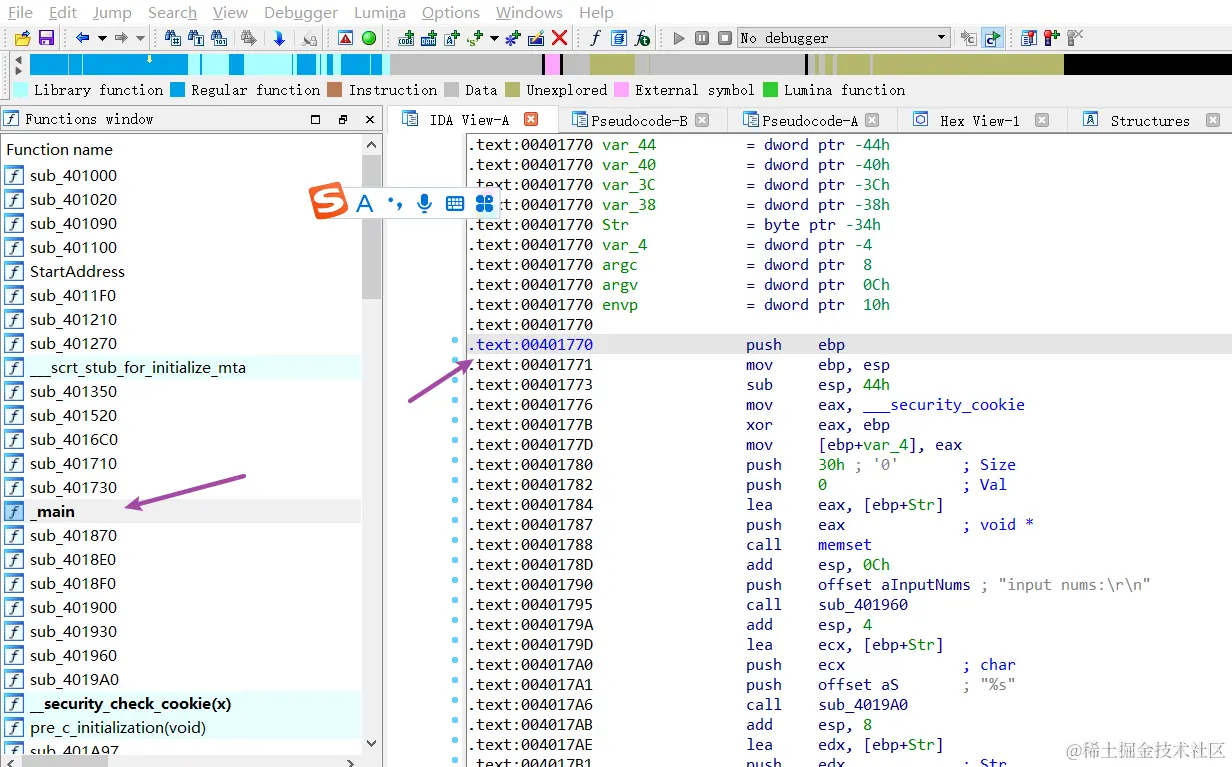Click the black region of navigation band
1232x767 pixels.
point(1147,65)
